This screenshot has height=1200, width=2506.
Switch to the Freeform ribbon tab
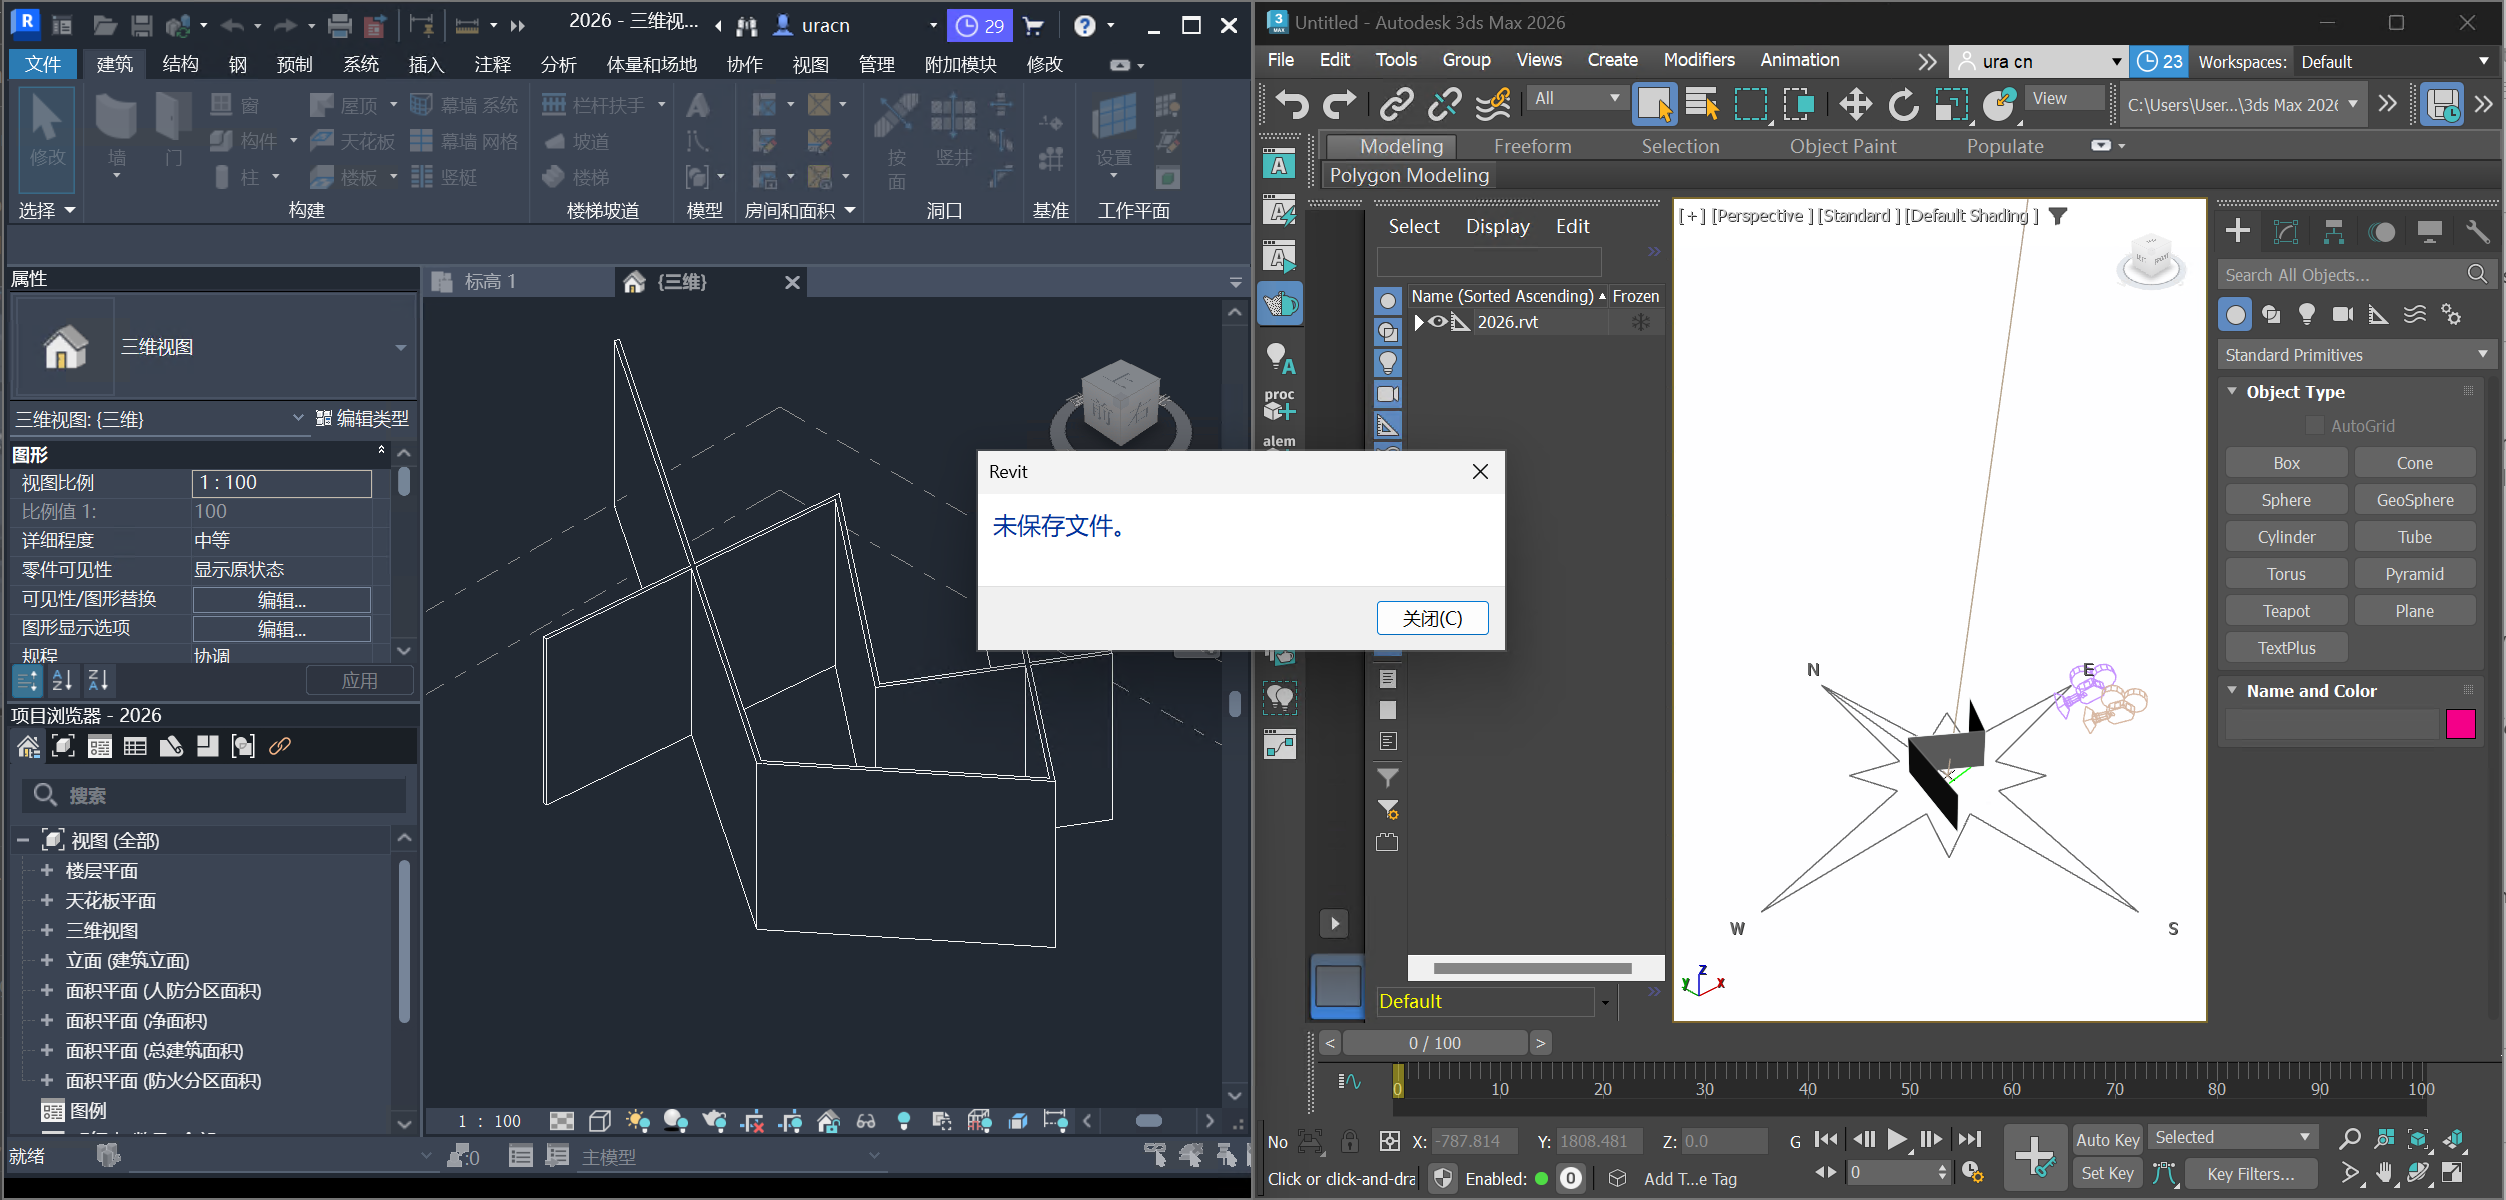click(x=1532, y=146)
